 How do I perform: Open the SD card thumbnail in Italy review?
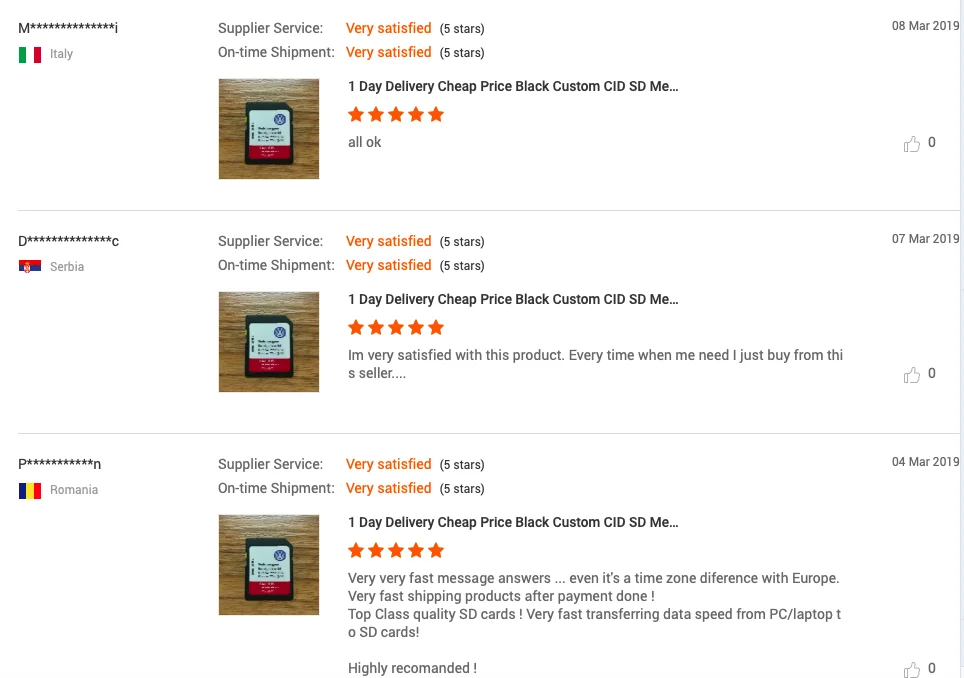269,129
